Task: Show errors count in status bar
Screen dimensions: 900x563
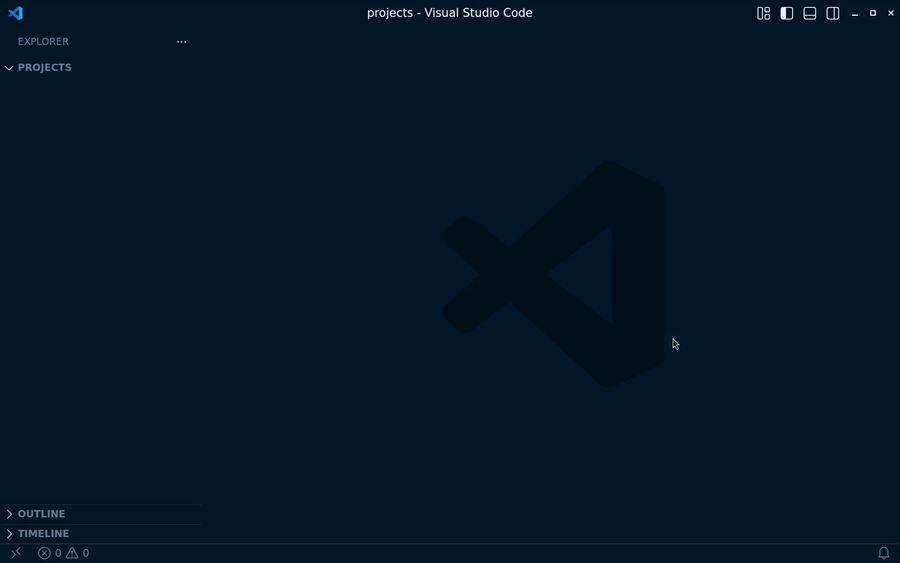Action: [50, 553]
